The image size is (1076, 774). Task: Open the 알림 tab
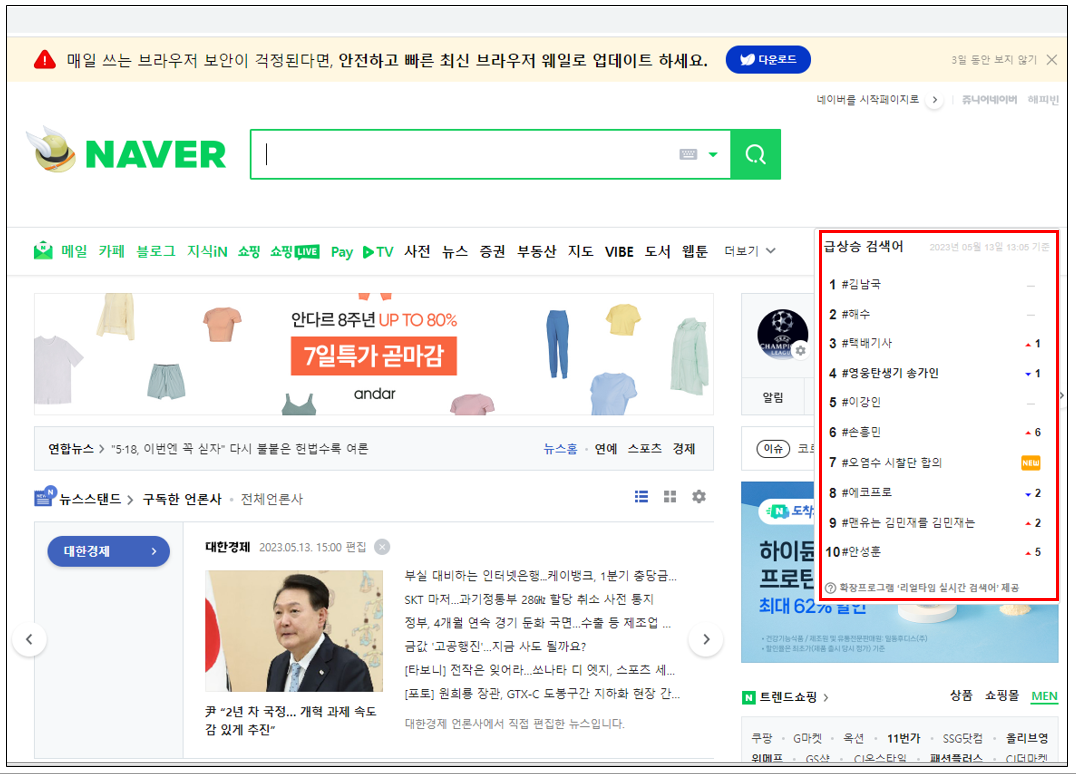(773, 397)
